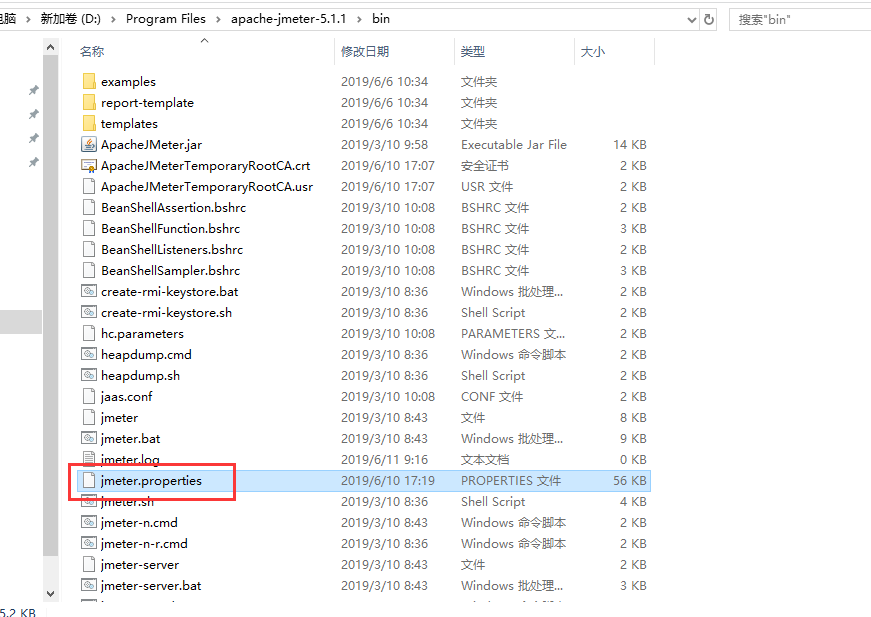
Task: Click the 2019/6/10 17:19 date cell
Action: (388, 480)
